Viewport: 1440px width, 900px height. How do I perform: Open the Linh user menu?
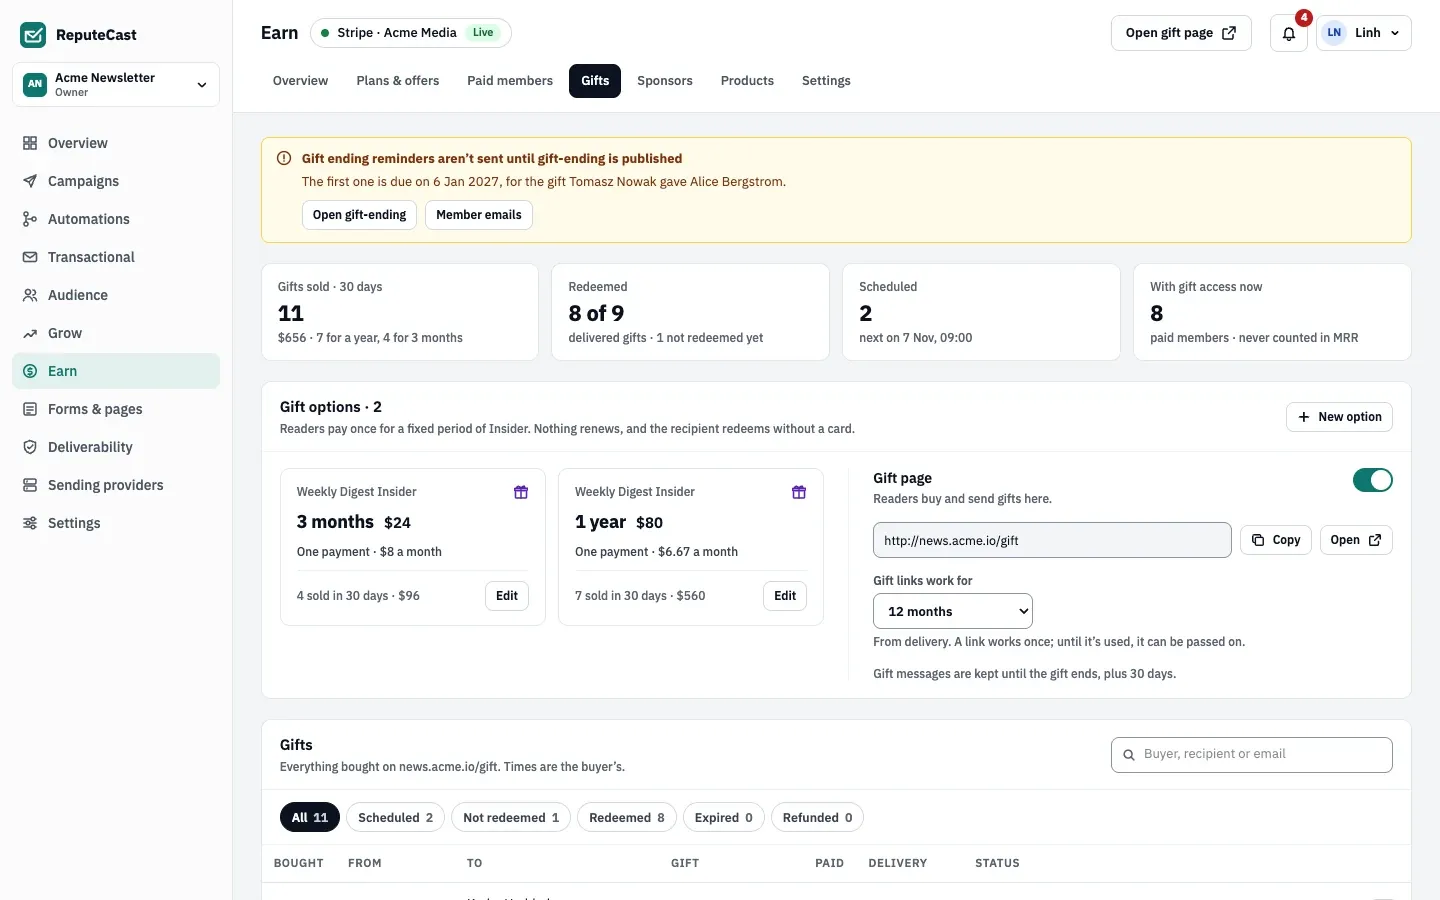(x=1364, y=33)
